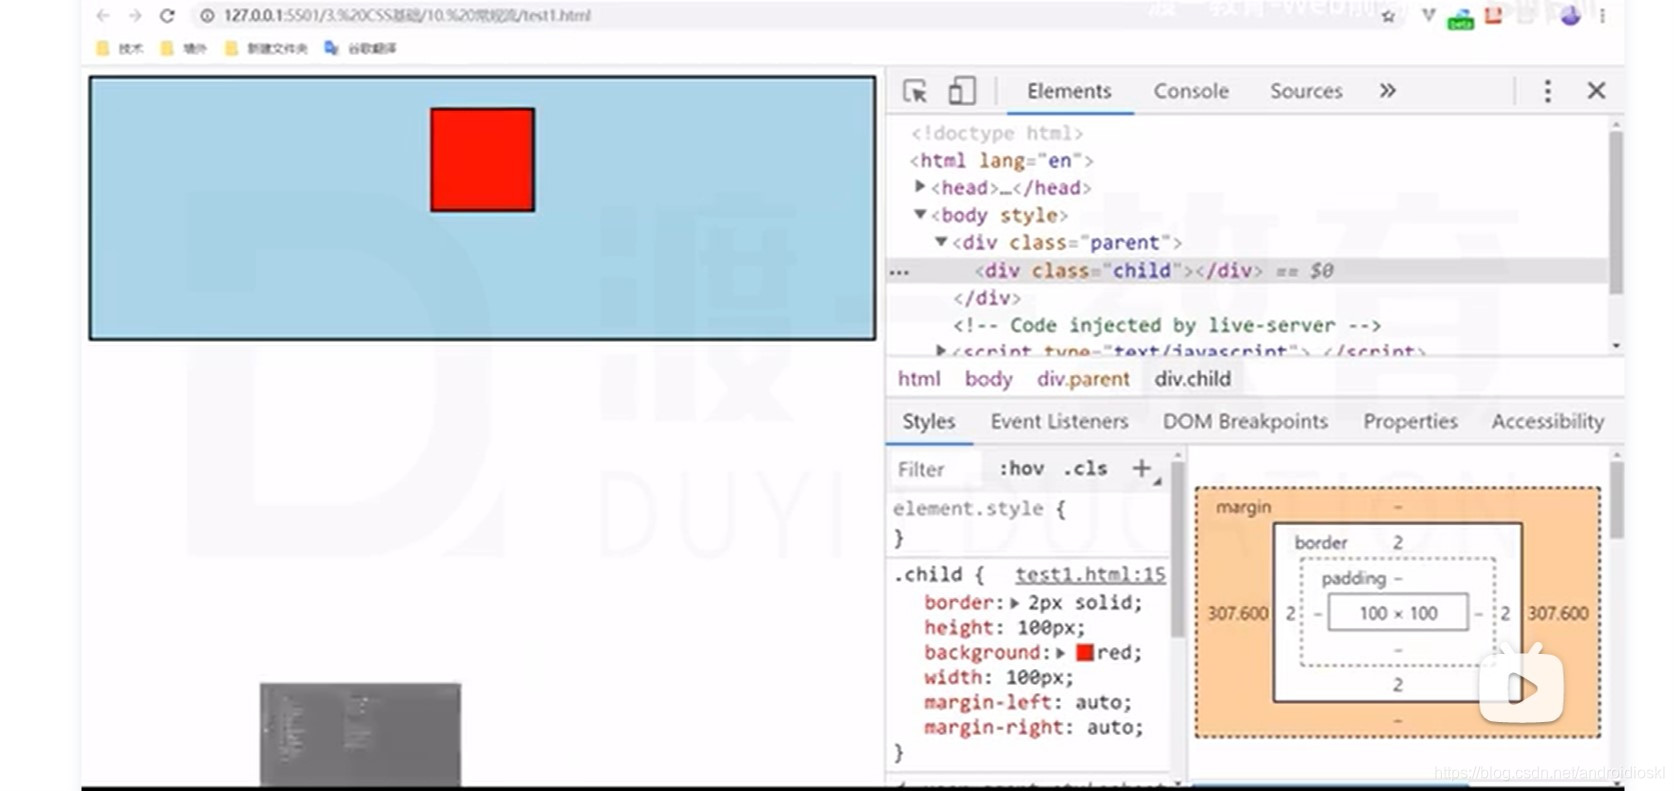Viewport: 1674px width, 791px height.
Task: Click the red extension icon in toolbar
Action: (1494, 15)
